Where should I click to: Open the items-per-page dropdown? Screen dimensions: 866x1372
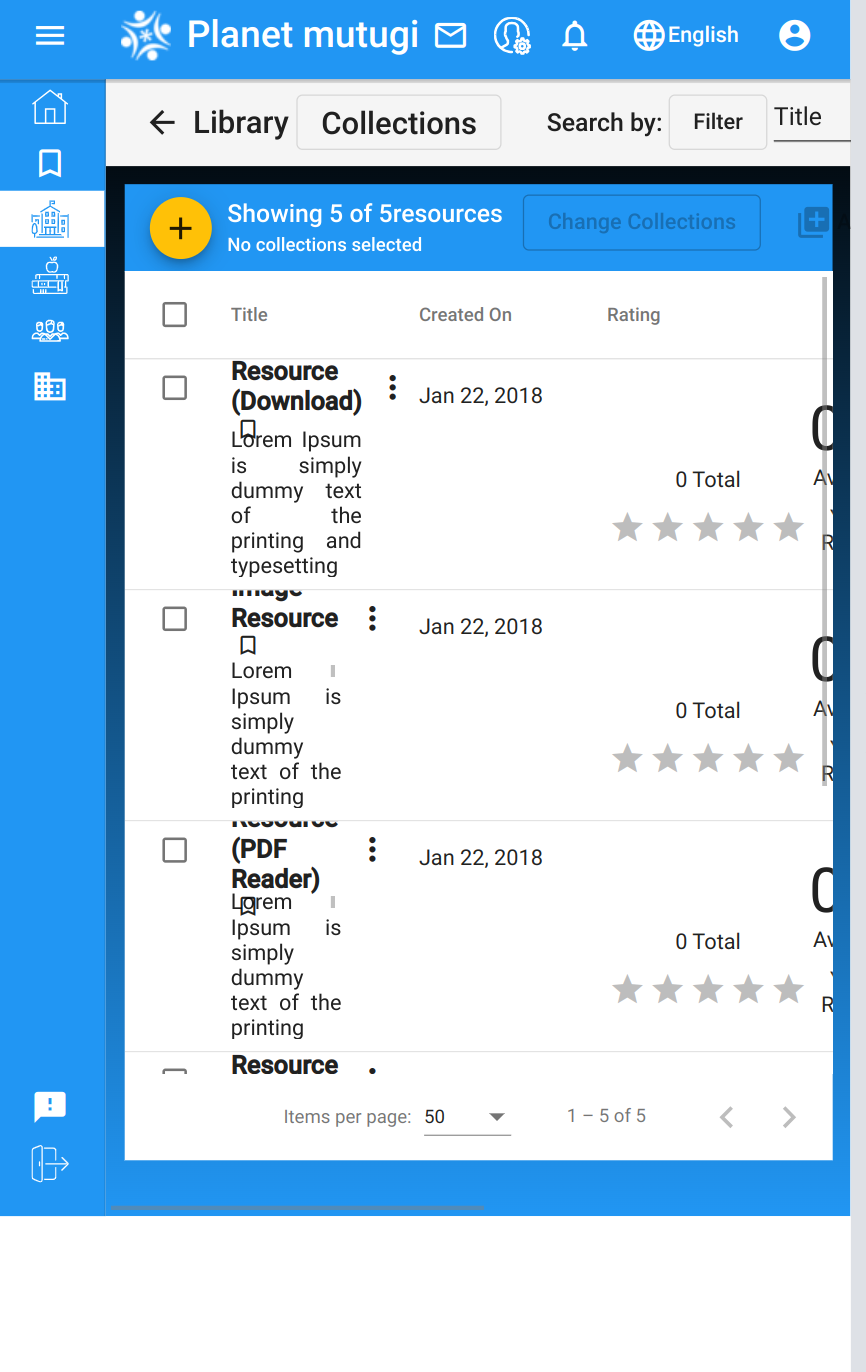pyautogui.click(x=467, y=1116)
